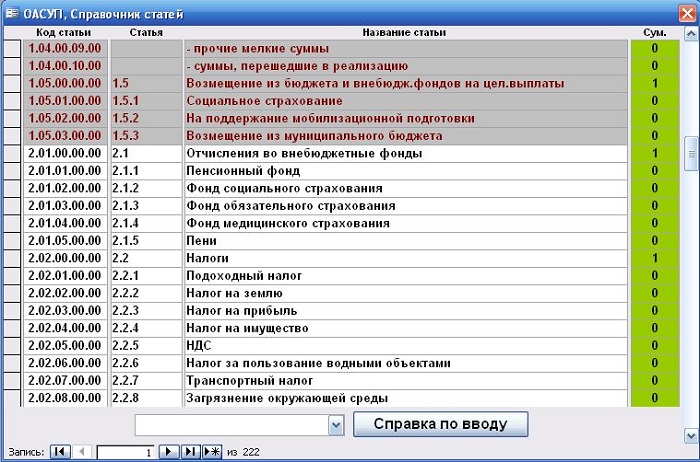Expand the combo box dropdown arrow
Screen dimensions: 700x462
coord(336,425)
